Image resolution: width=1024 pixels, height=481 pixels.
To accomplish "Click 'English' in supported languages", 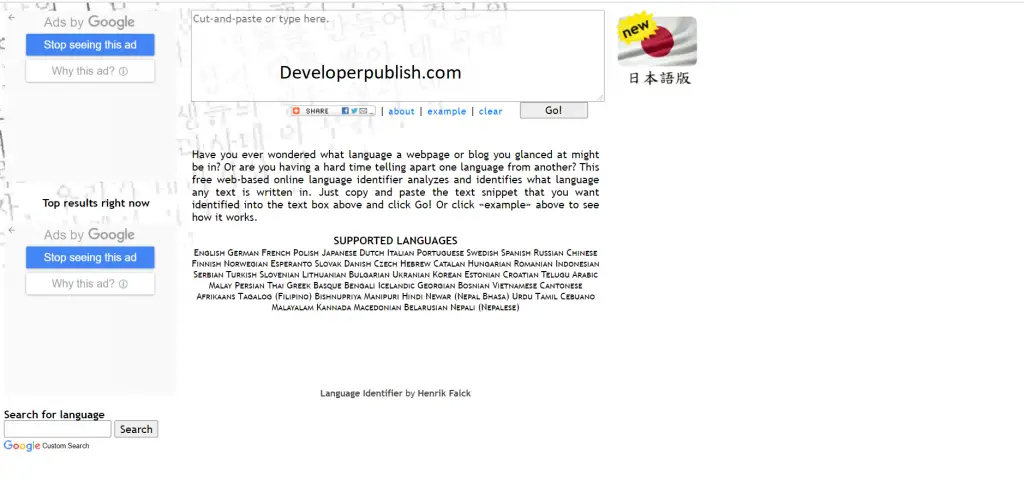I will click(x=209, y=253).
